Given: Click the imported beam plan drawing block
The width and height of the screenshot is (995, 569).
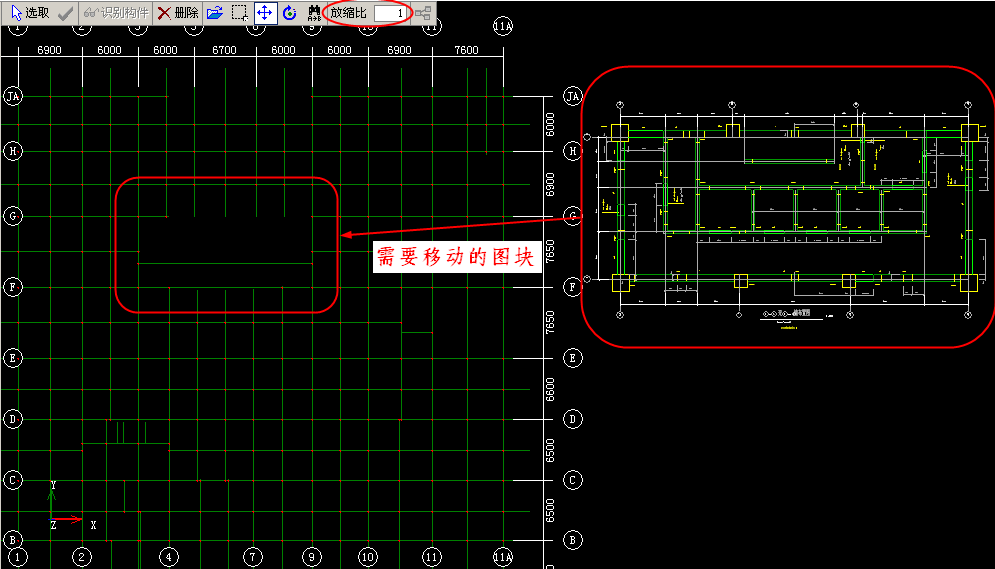Looking at the screenshot, I should click(x=787, y=207).
